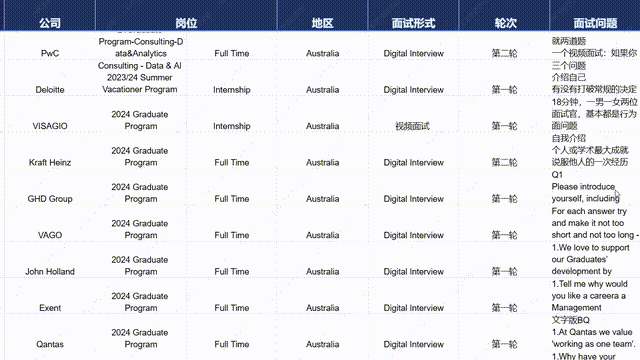Click the 地区 column header
Viewport: 640px width, 360px height.
pyautogui.click(x=322, y=23)
